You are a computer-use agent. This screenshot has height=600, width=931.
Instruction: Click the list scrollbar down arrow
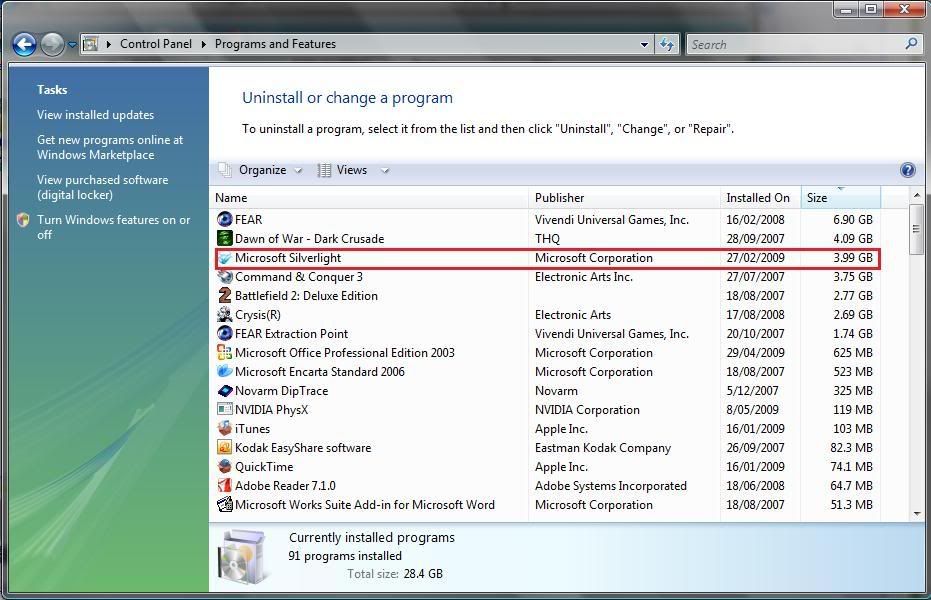[916, 514]
